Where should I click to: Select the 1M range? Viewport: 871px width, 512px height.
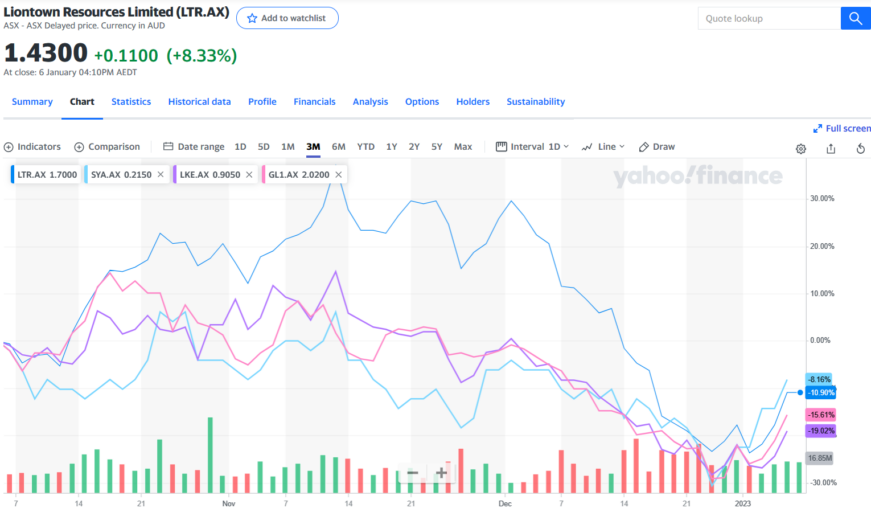[288, 147]
